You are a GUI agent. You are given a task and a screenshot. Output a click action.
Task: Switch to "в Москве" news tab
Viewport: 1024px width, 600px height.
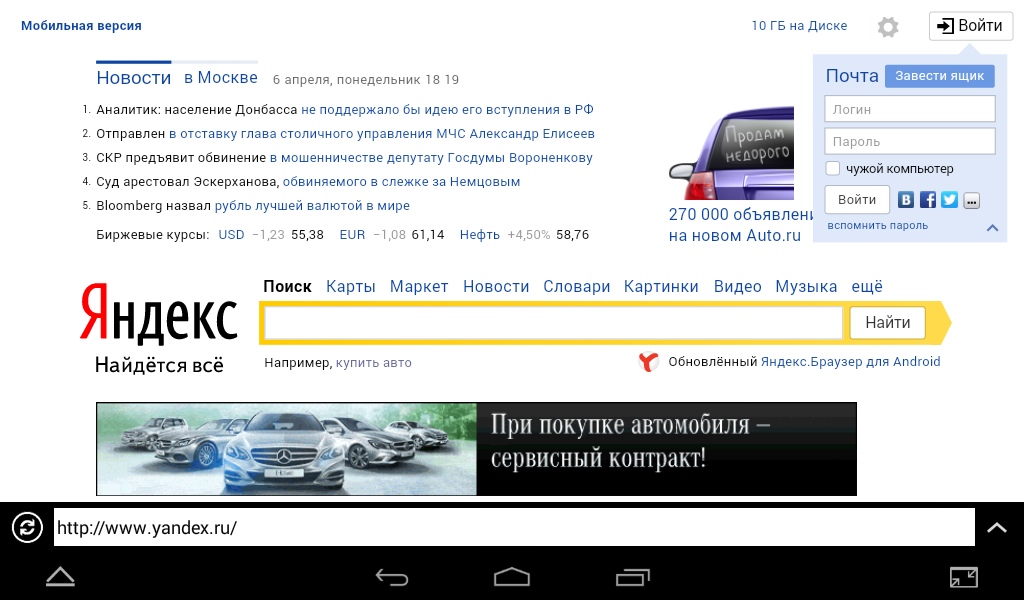(221, 78)
